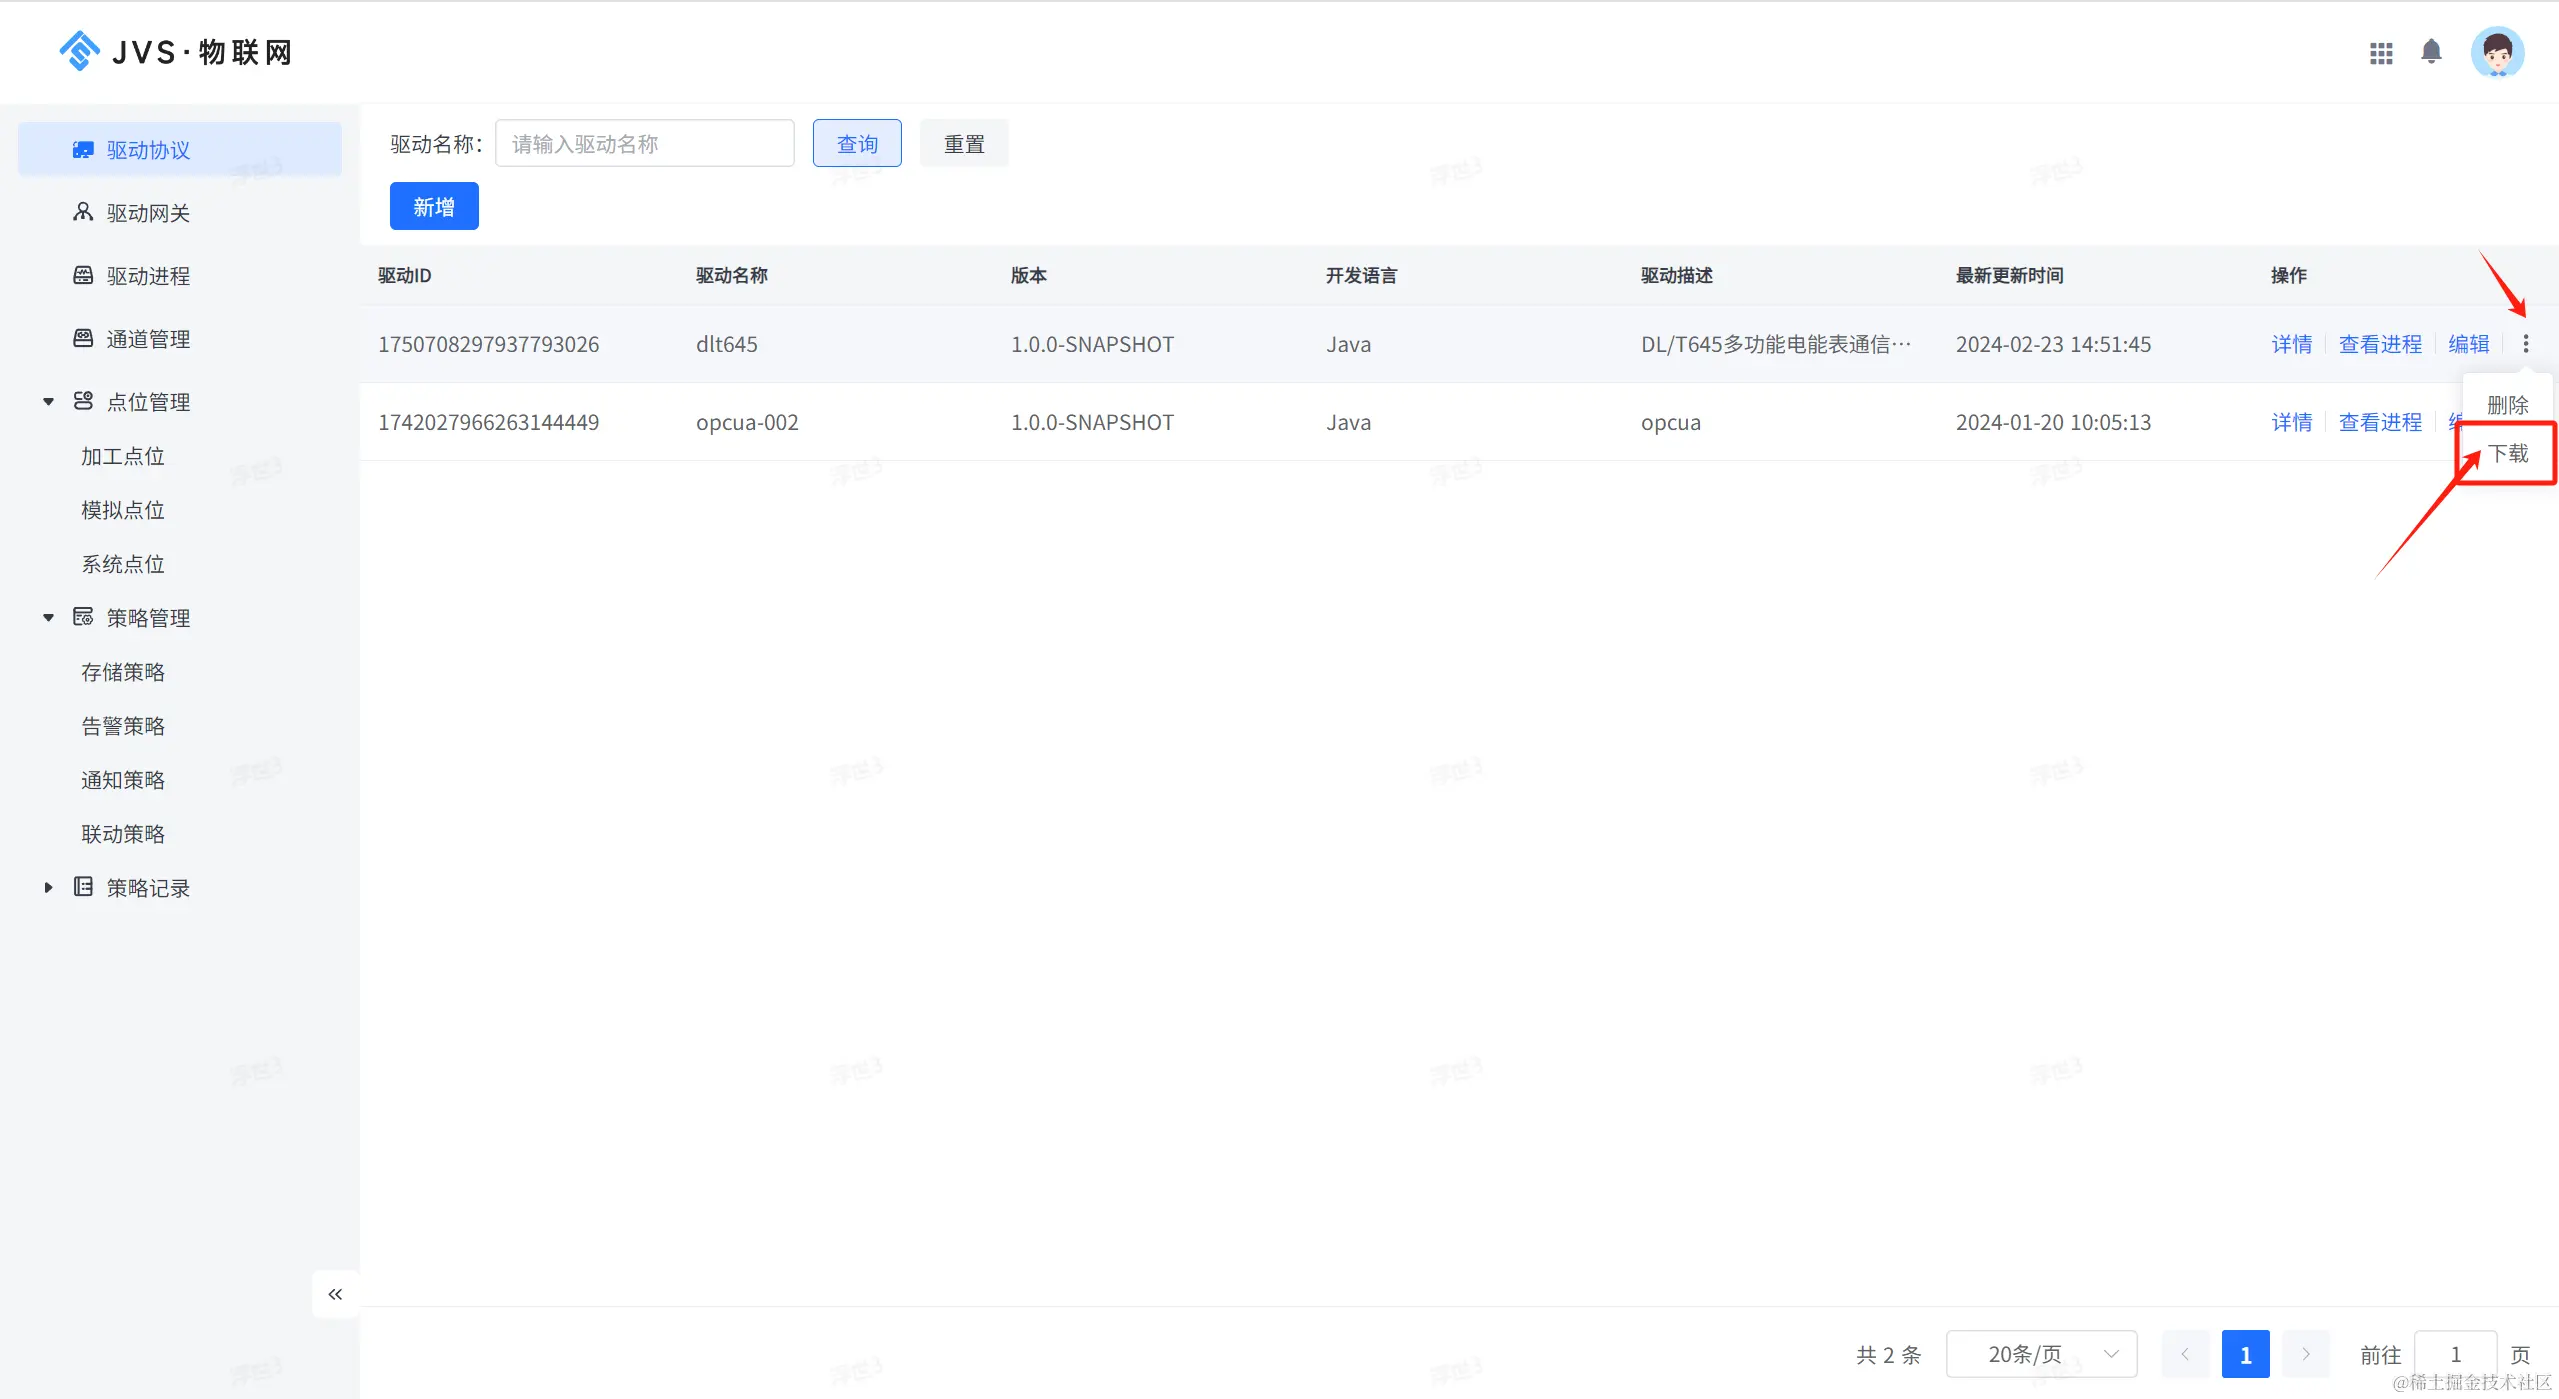This screenshot has width=2559, height=1399.
Task: Click the 新增 button
Action: coord(434,207)
